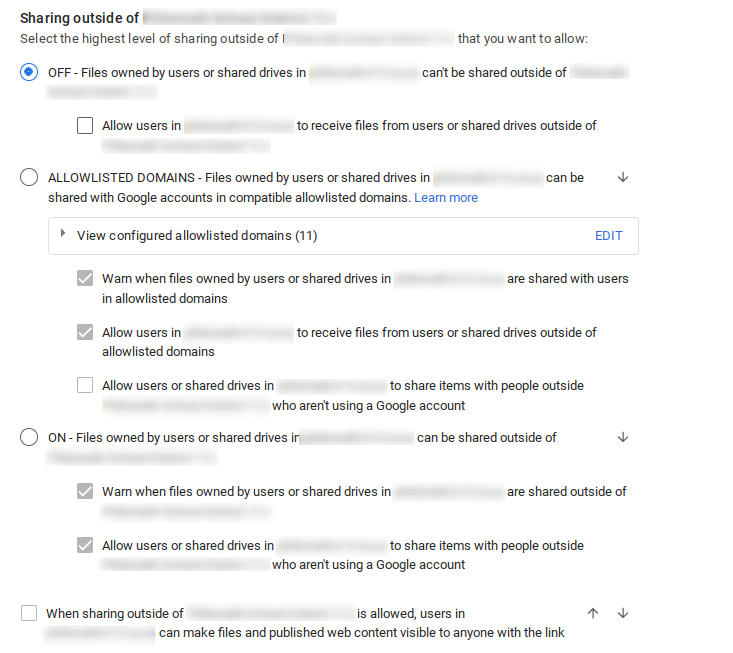Enable receiving outside files under OFF option
The image size is (733, 653).
coord(85,126)
